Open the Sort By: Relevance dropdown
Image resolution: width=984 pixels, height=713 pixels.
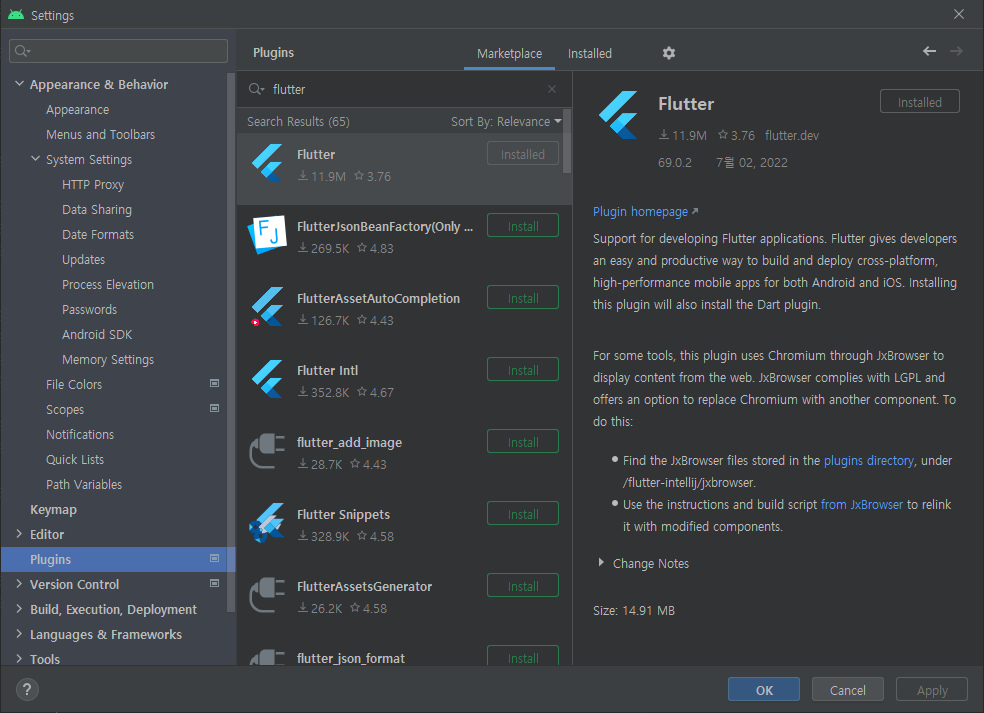point(506,122)
